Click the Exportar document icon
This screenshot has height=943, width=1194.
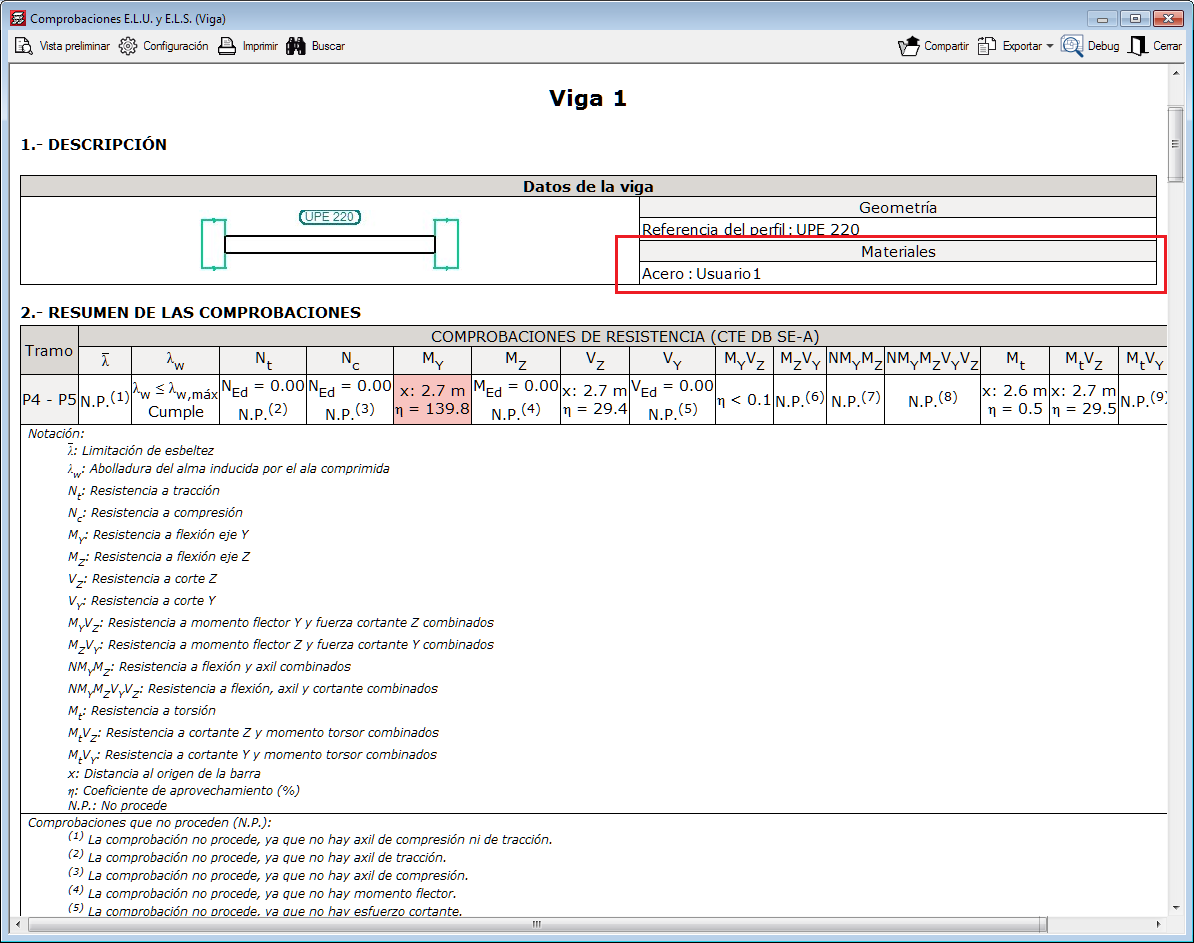tap(987, 46)
